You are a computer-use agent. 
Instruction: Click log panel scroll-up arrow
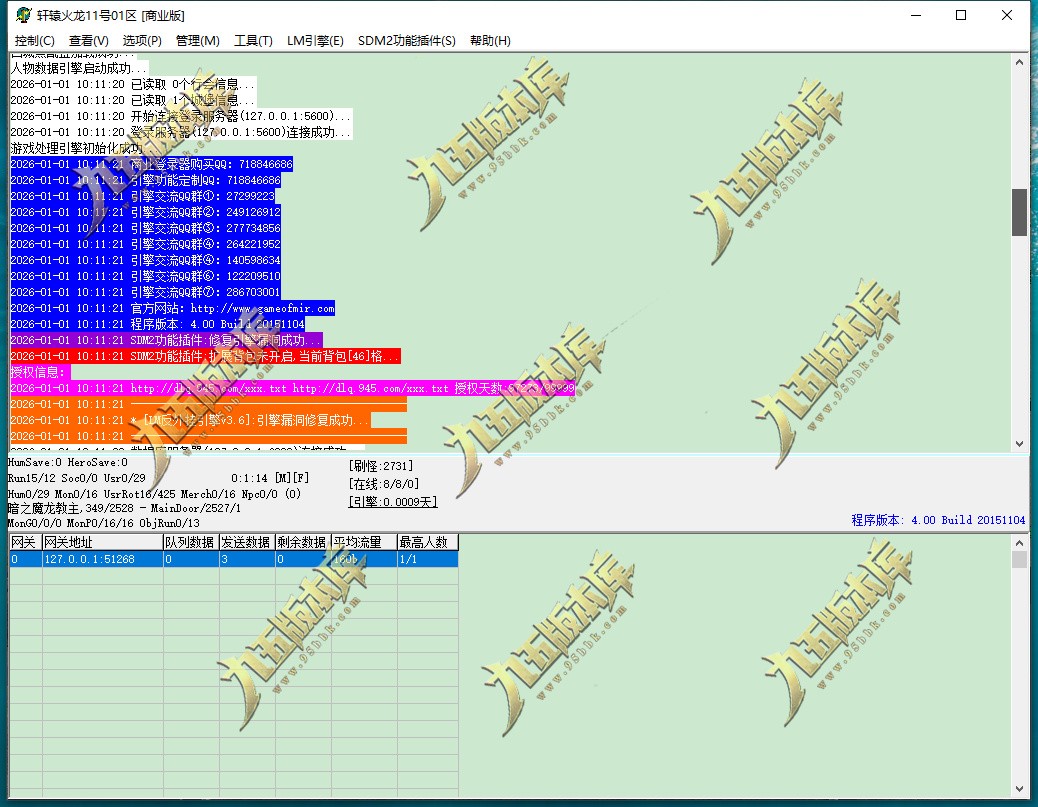[x=1019, y=62]
